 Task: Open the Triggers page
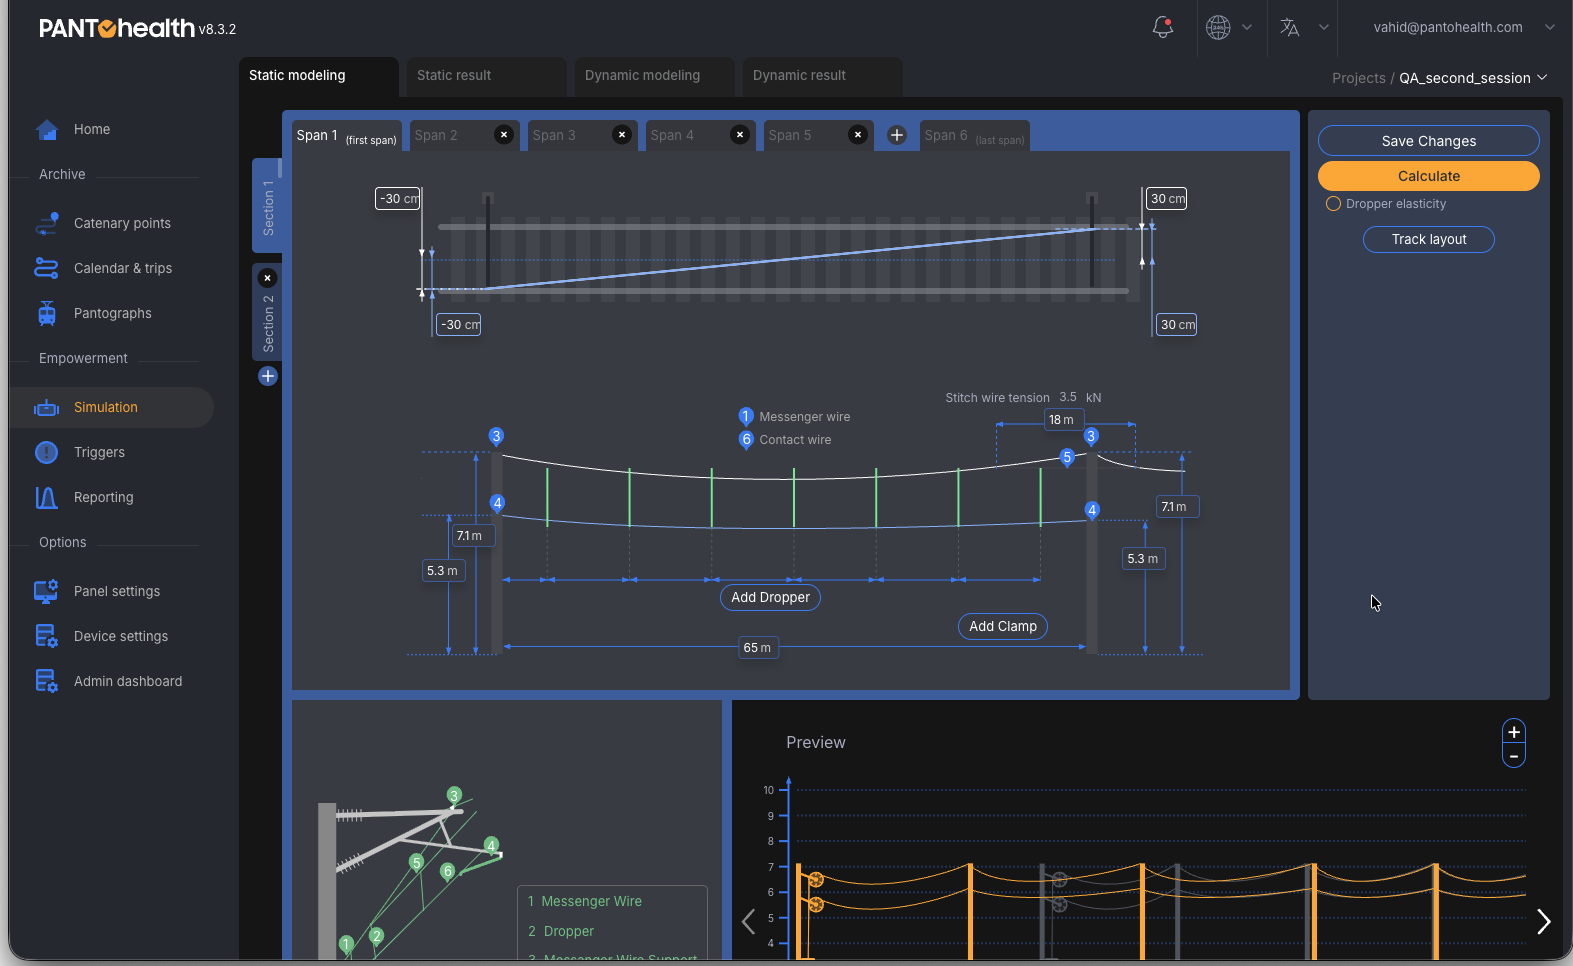[x=99, y=452]
